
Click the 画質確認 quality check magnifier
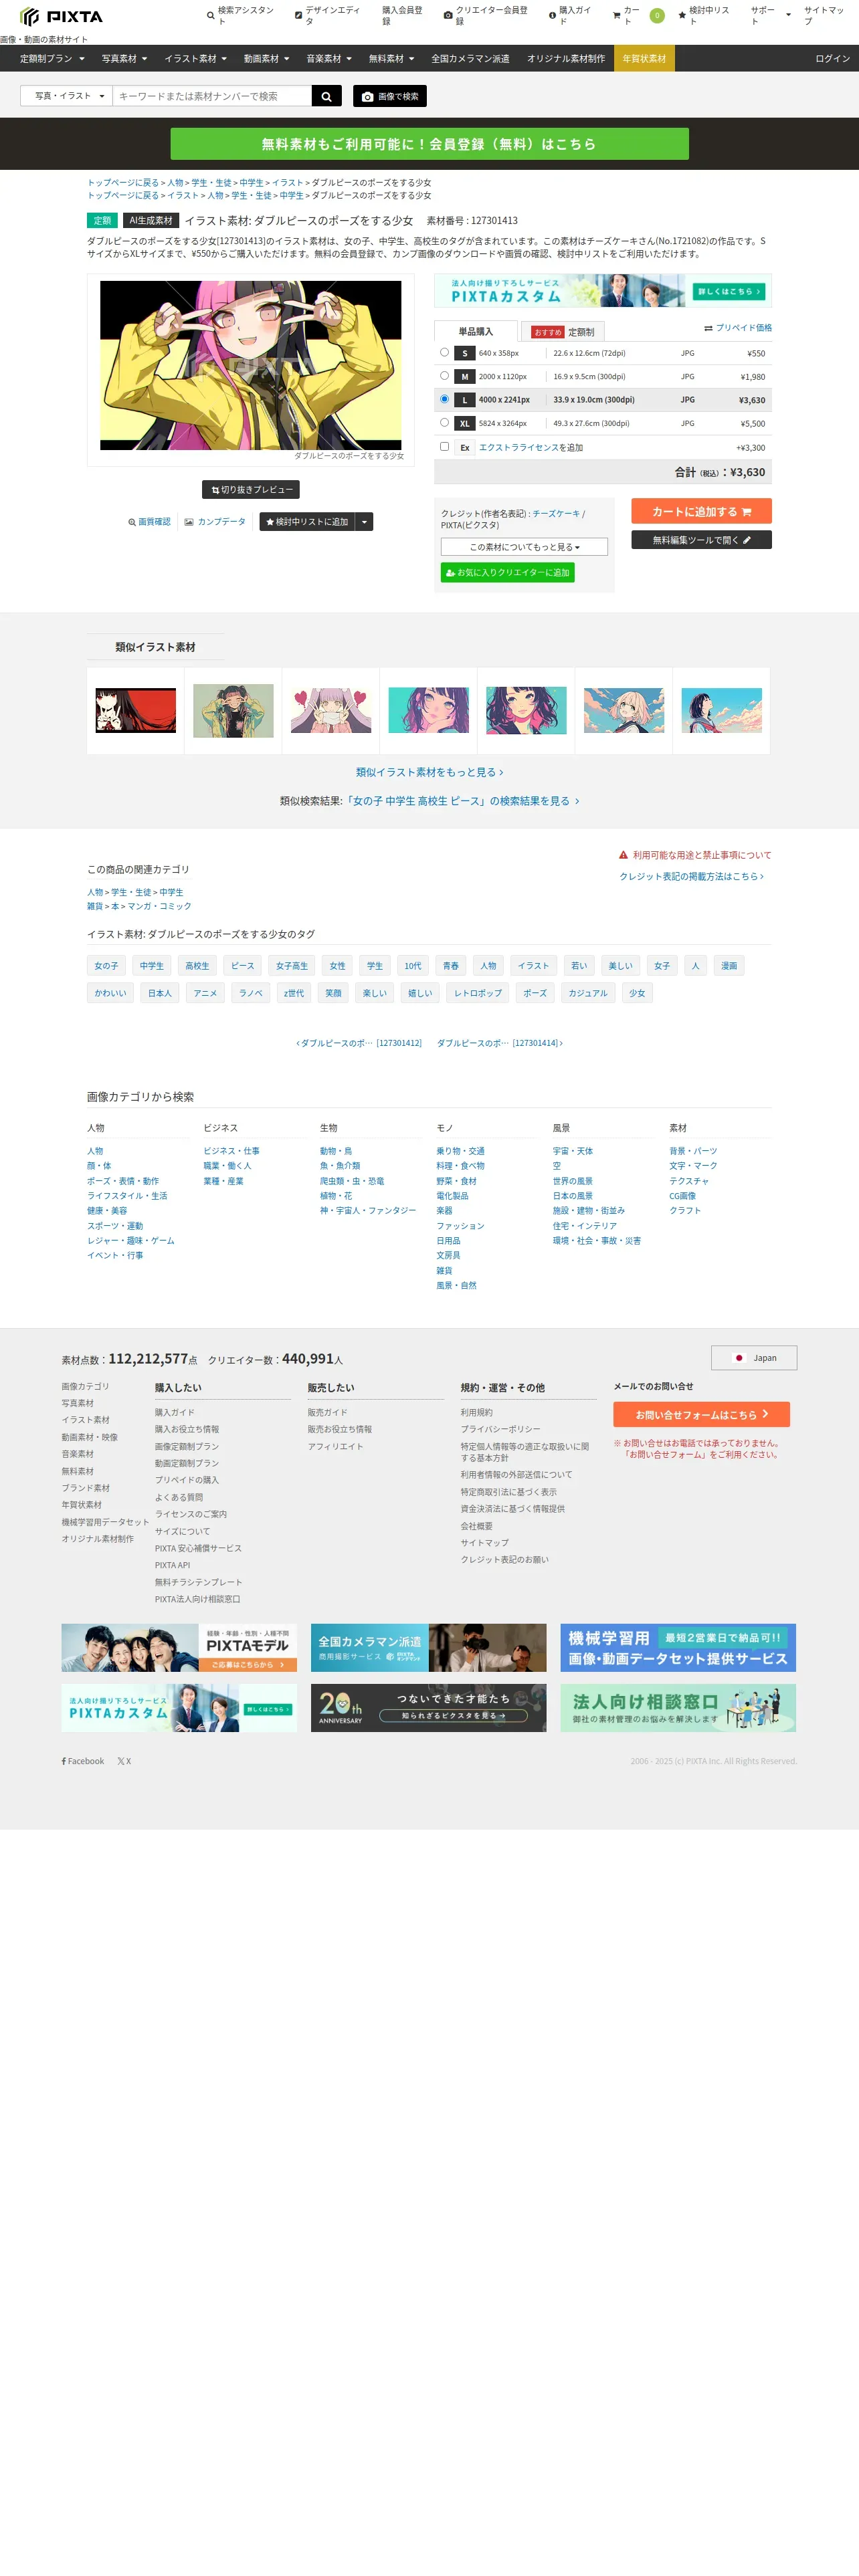149,522
